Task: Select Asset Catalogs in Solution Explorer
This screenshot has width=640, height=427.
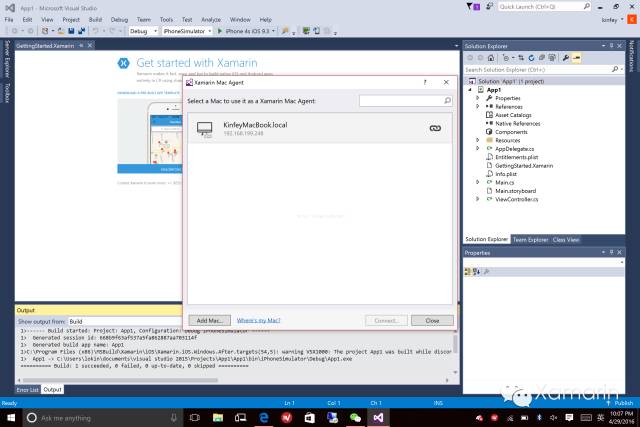Action: coord(513,115)
